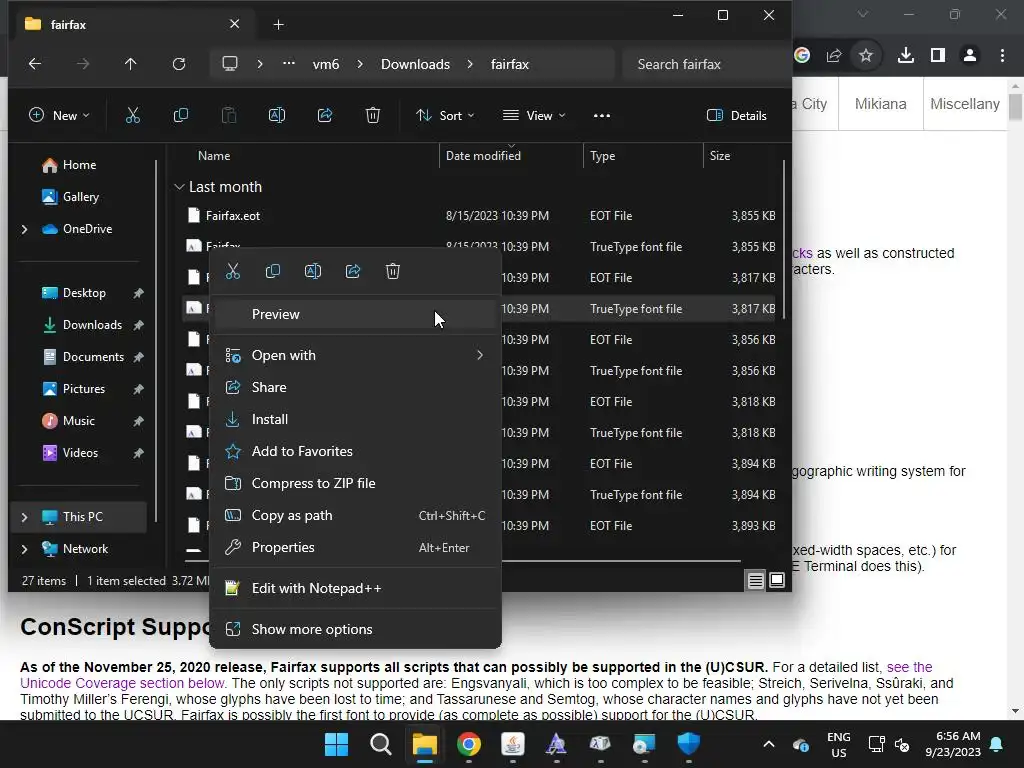
Task: Switch to large thumbnails view icon in status bar
Action: 777,580
